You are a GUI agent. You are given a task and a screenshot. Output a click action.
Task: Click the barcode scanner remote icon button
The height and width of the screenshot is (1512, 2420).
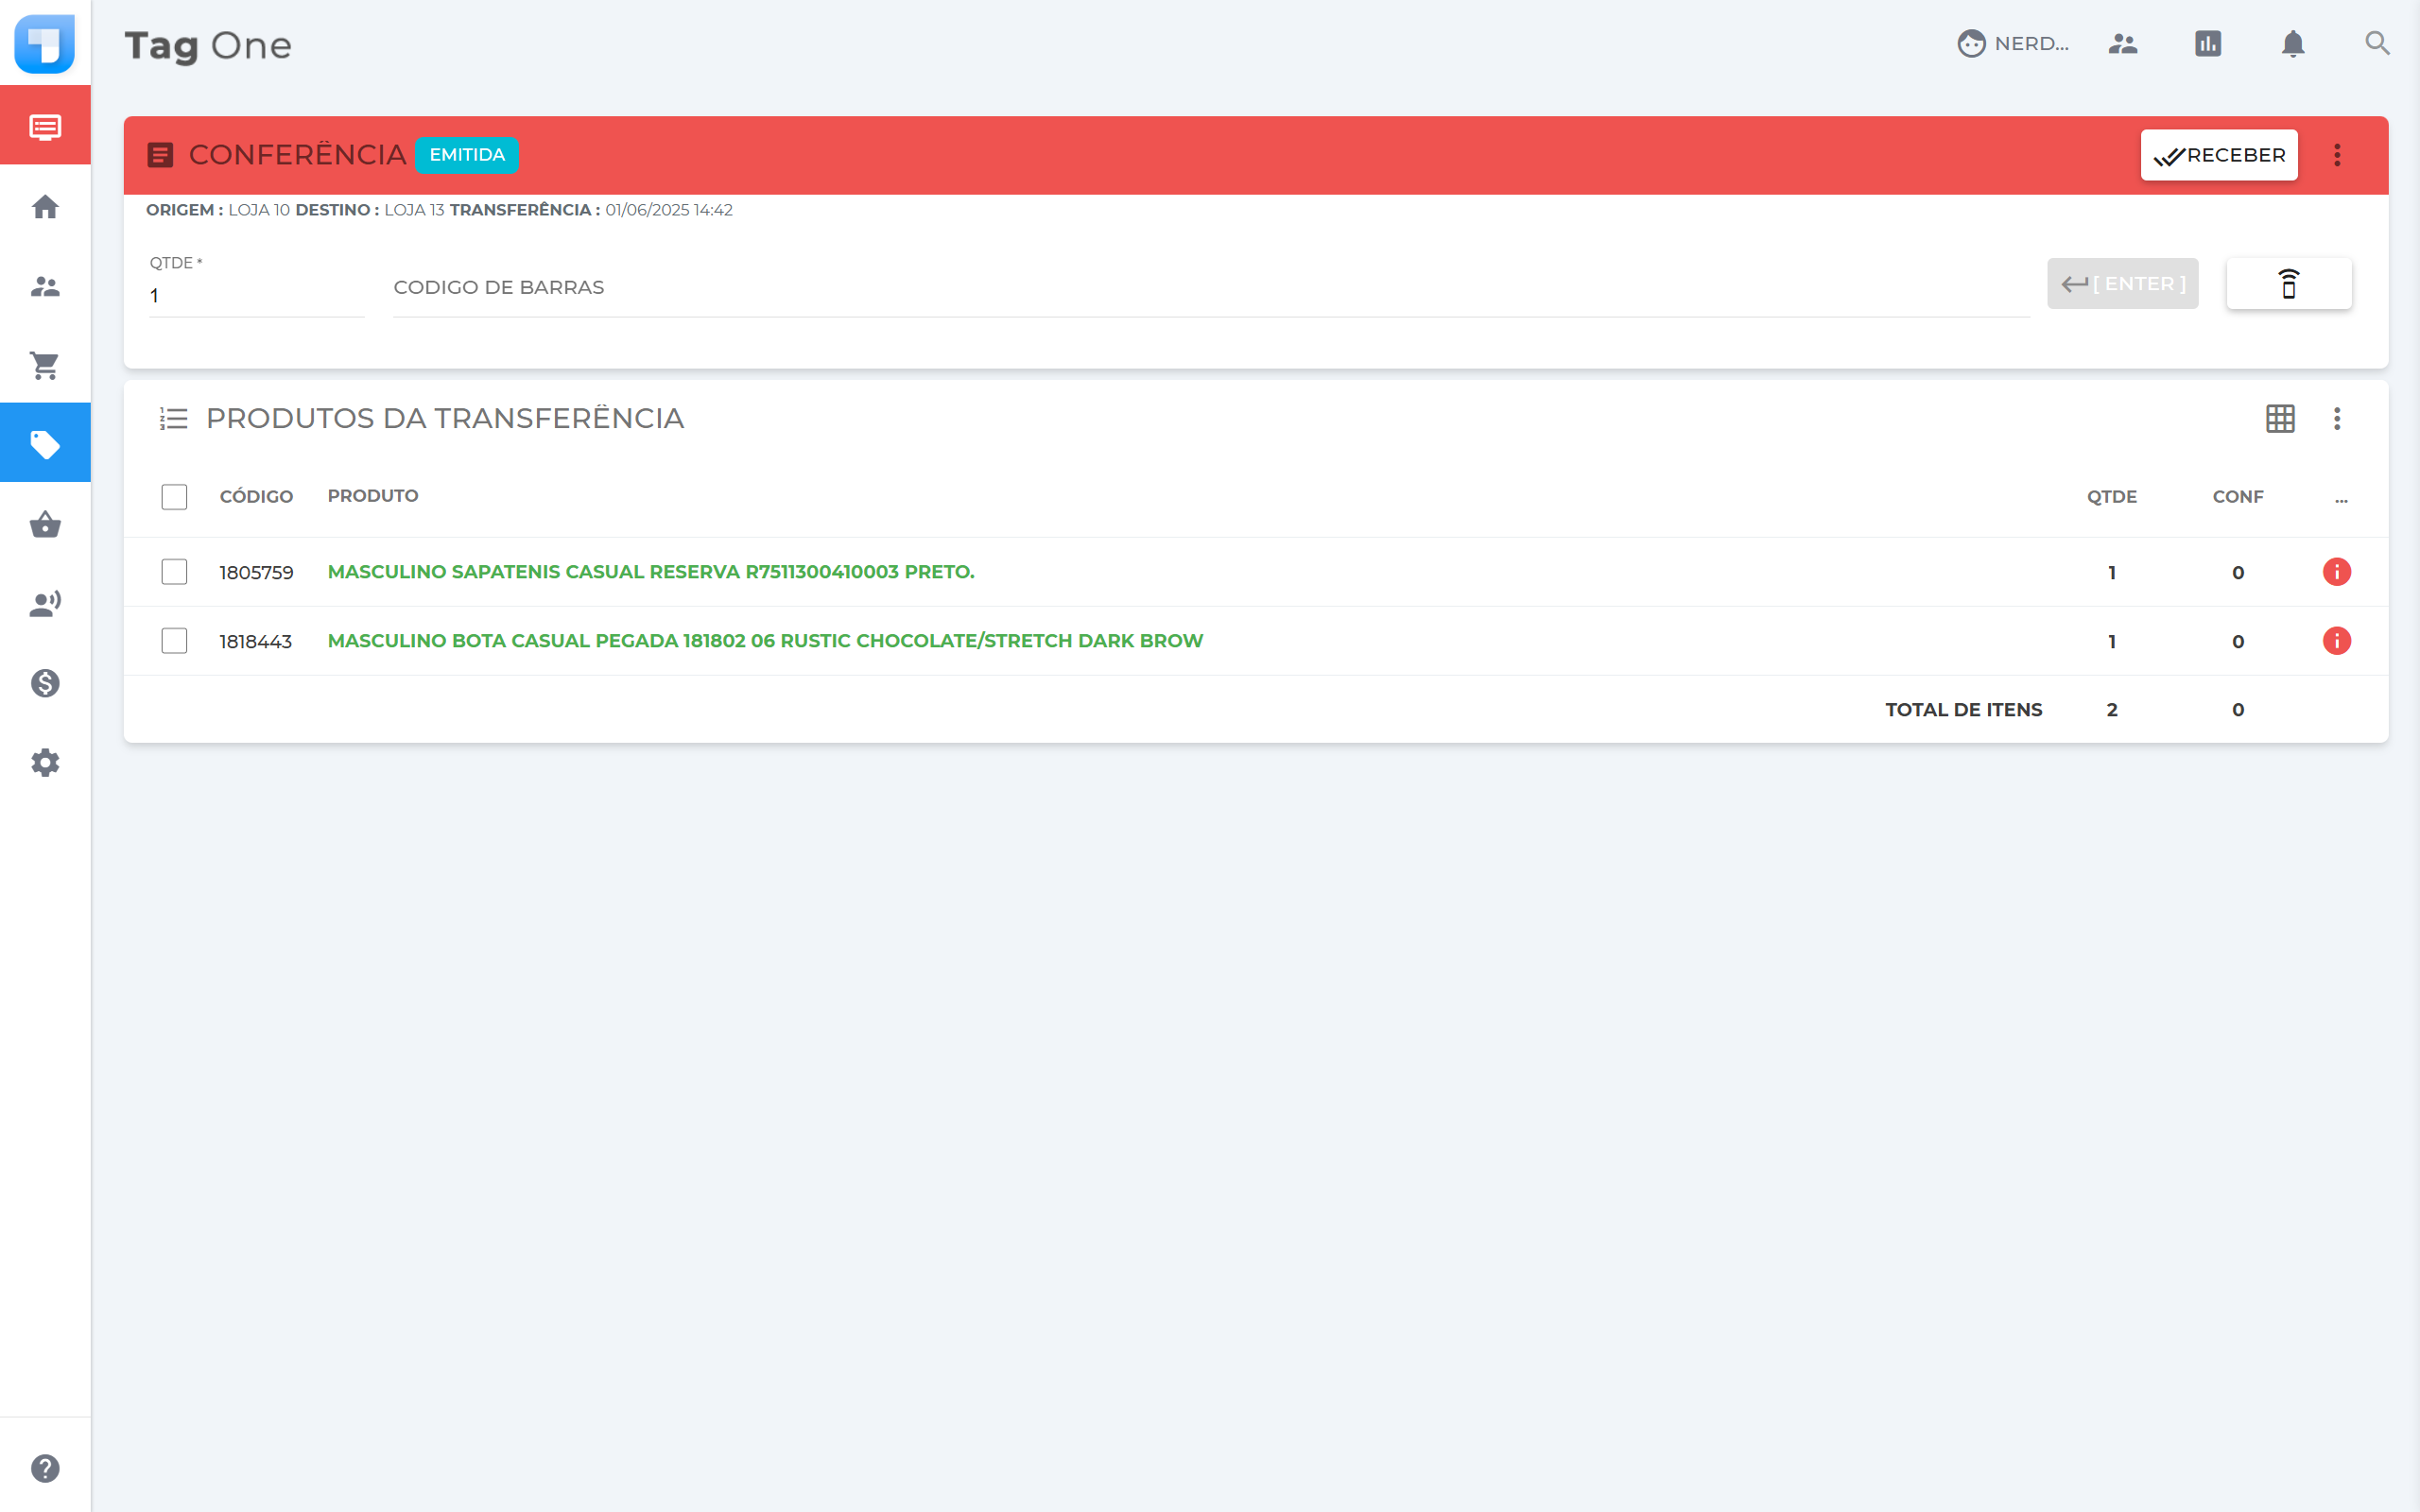(x=2288, y=284)
